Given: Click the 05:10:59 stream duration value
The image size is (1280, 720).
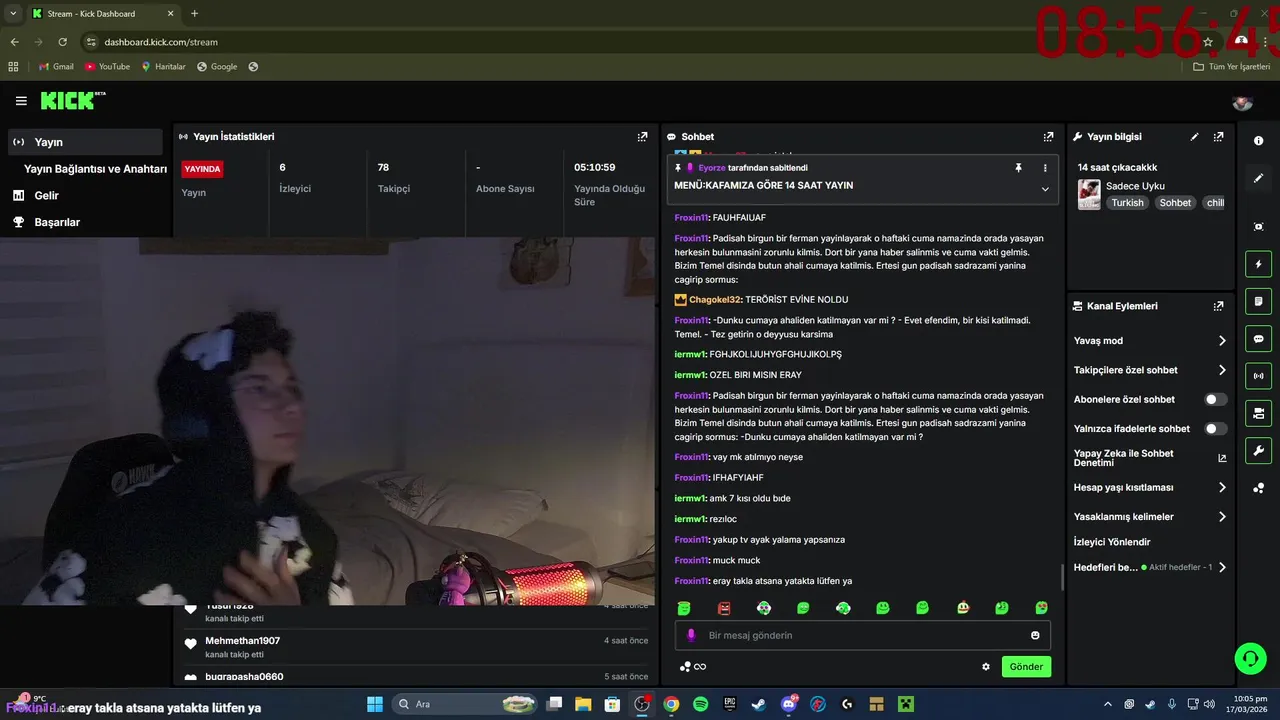Looking at the screenshot, I should pyautogui.click(x=594, y=168).
